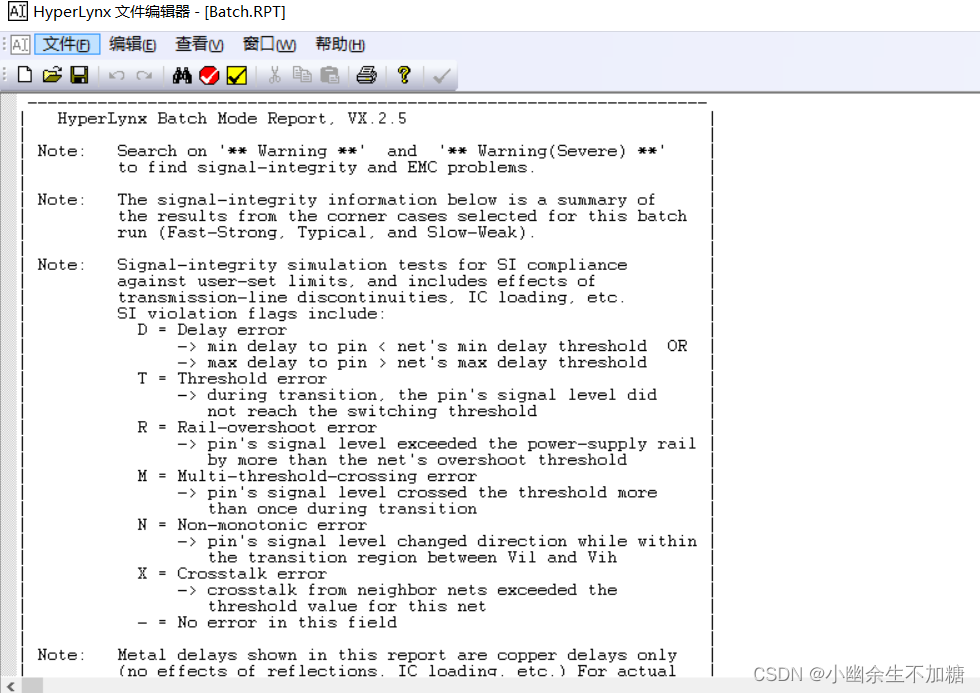Open the 帮助(H) menu

340,44
